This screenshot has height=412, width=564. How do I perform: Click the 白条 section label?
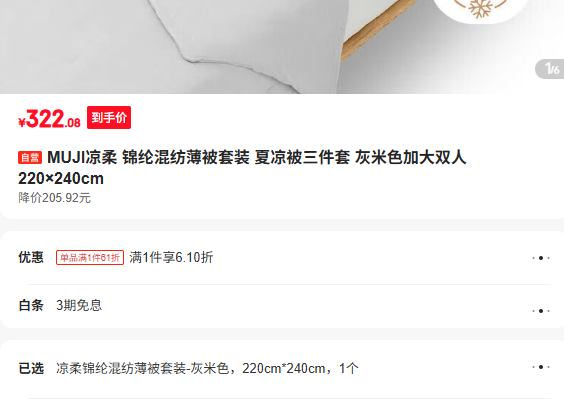(x=31, y=305)
